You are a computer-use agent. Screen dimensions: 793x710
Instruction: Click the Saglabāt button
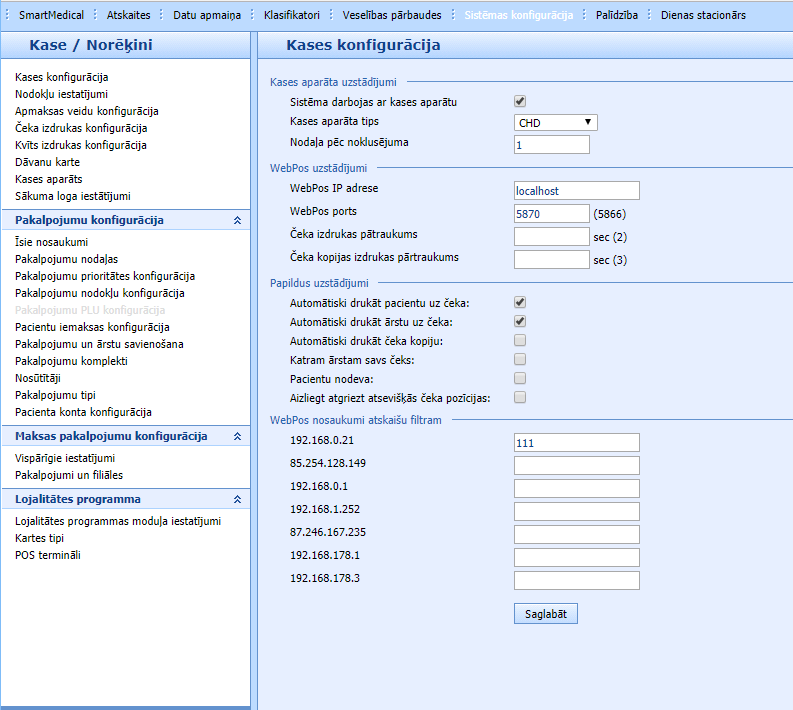pyautogui.click(x=545, y=614)
